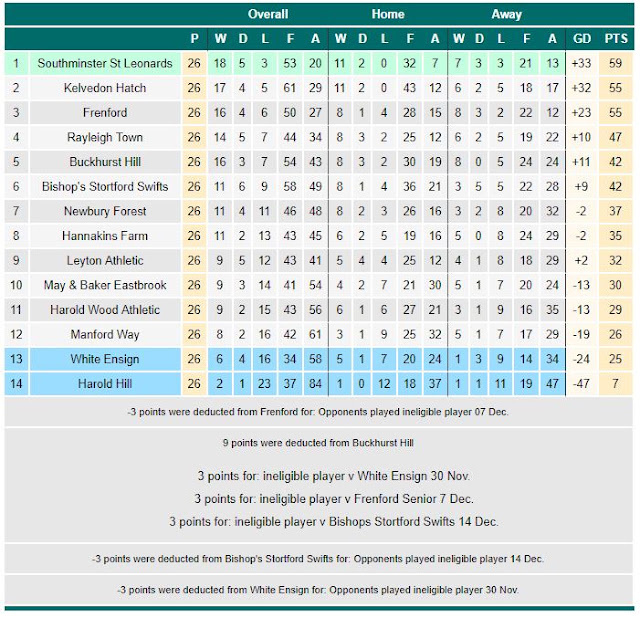
Task: Click the GD column header
Action: pyautogui.click(x=582, y=39)
